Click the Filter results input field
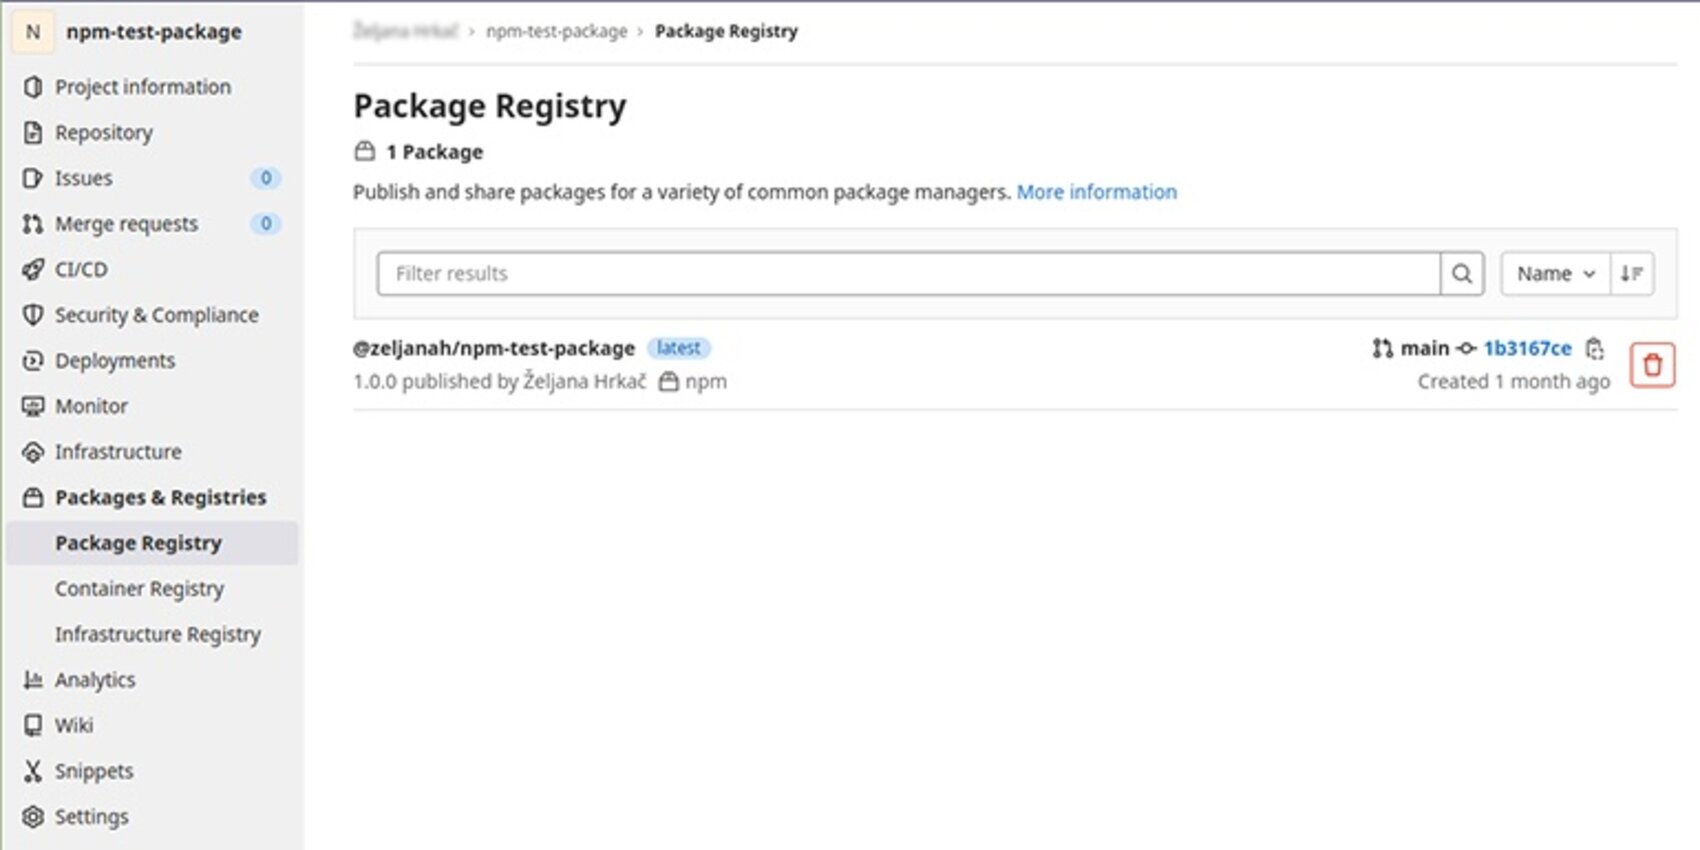 click(908, 274)
